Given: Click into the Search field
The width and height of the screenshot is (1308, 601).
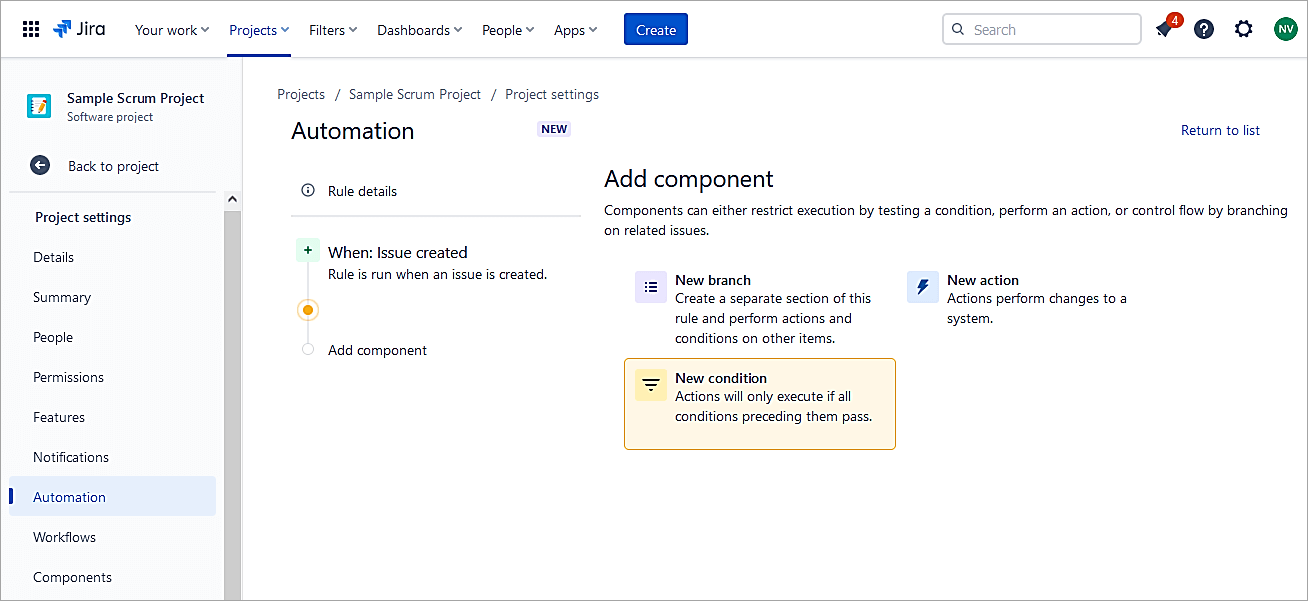Looking at the screenshot, I should point(1050,30).
